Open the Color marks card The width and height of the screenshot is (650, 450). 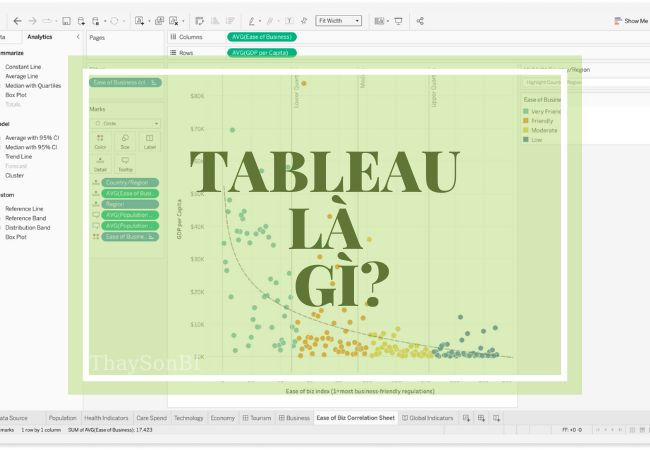click(100, 142)
